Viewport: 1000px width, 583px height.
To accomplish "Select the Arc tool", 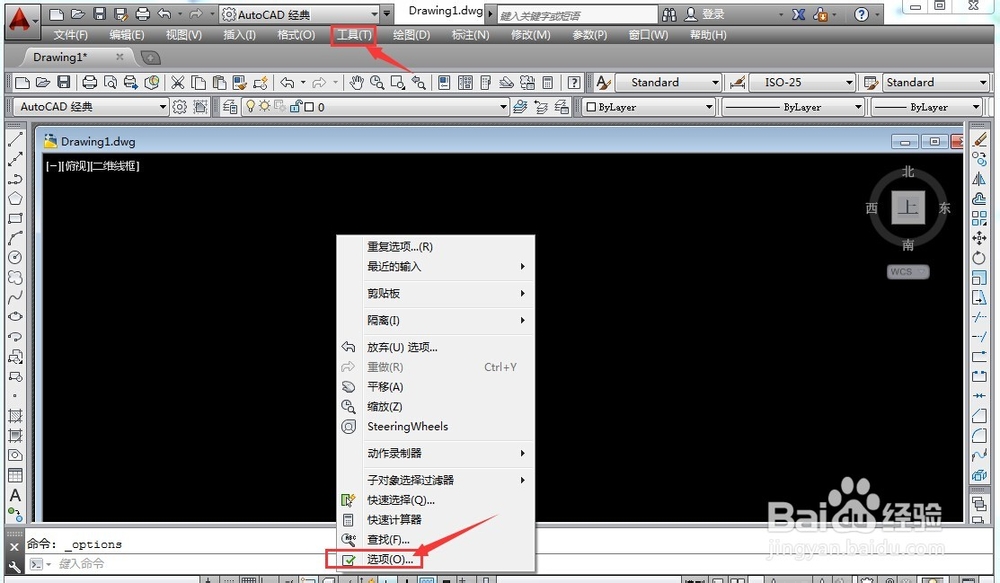I will [15, 238].
